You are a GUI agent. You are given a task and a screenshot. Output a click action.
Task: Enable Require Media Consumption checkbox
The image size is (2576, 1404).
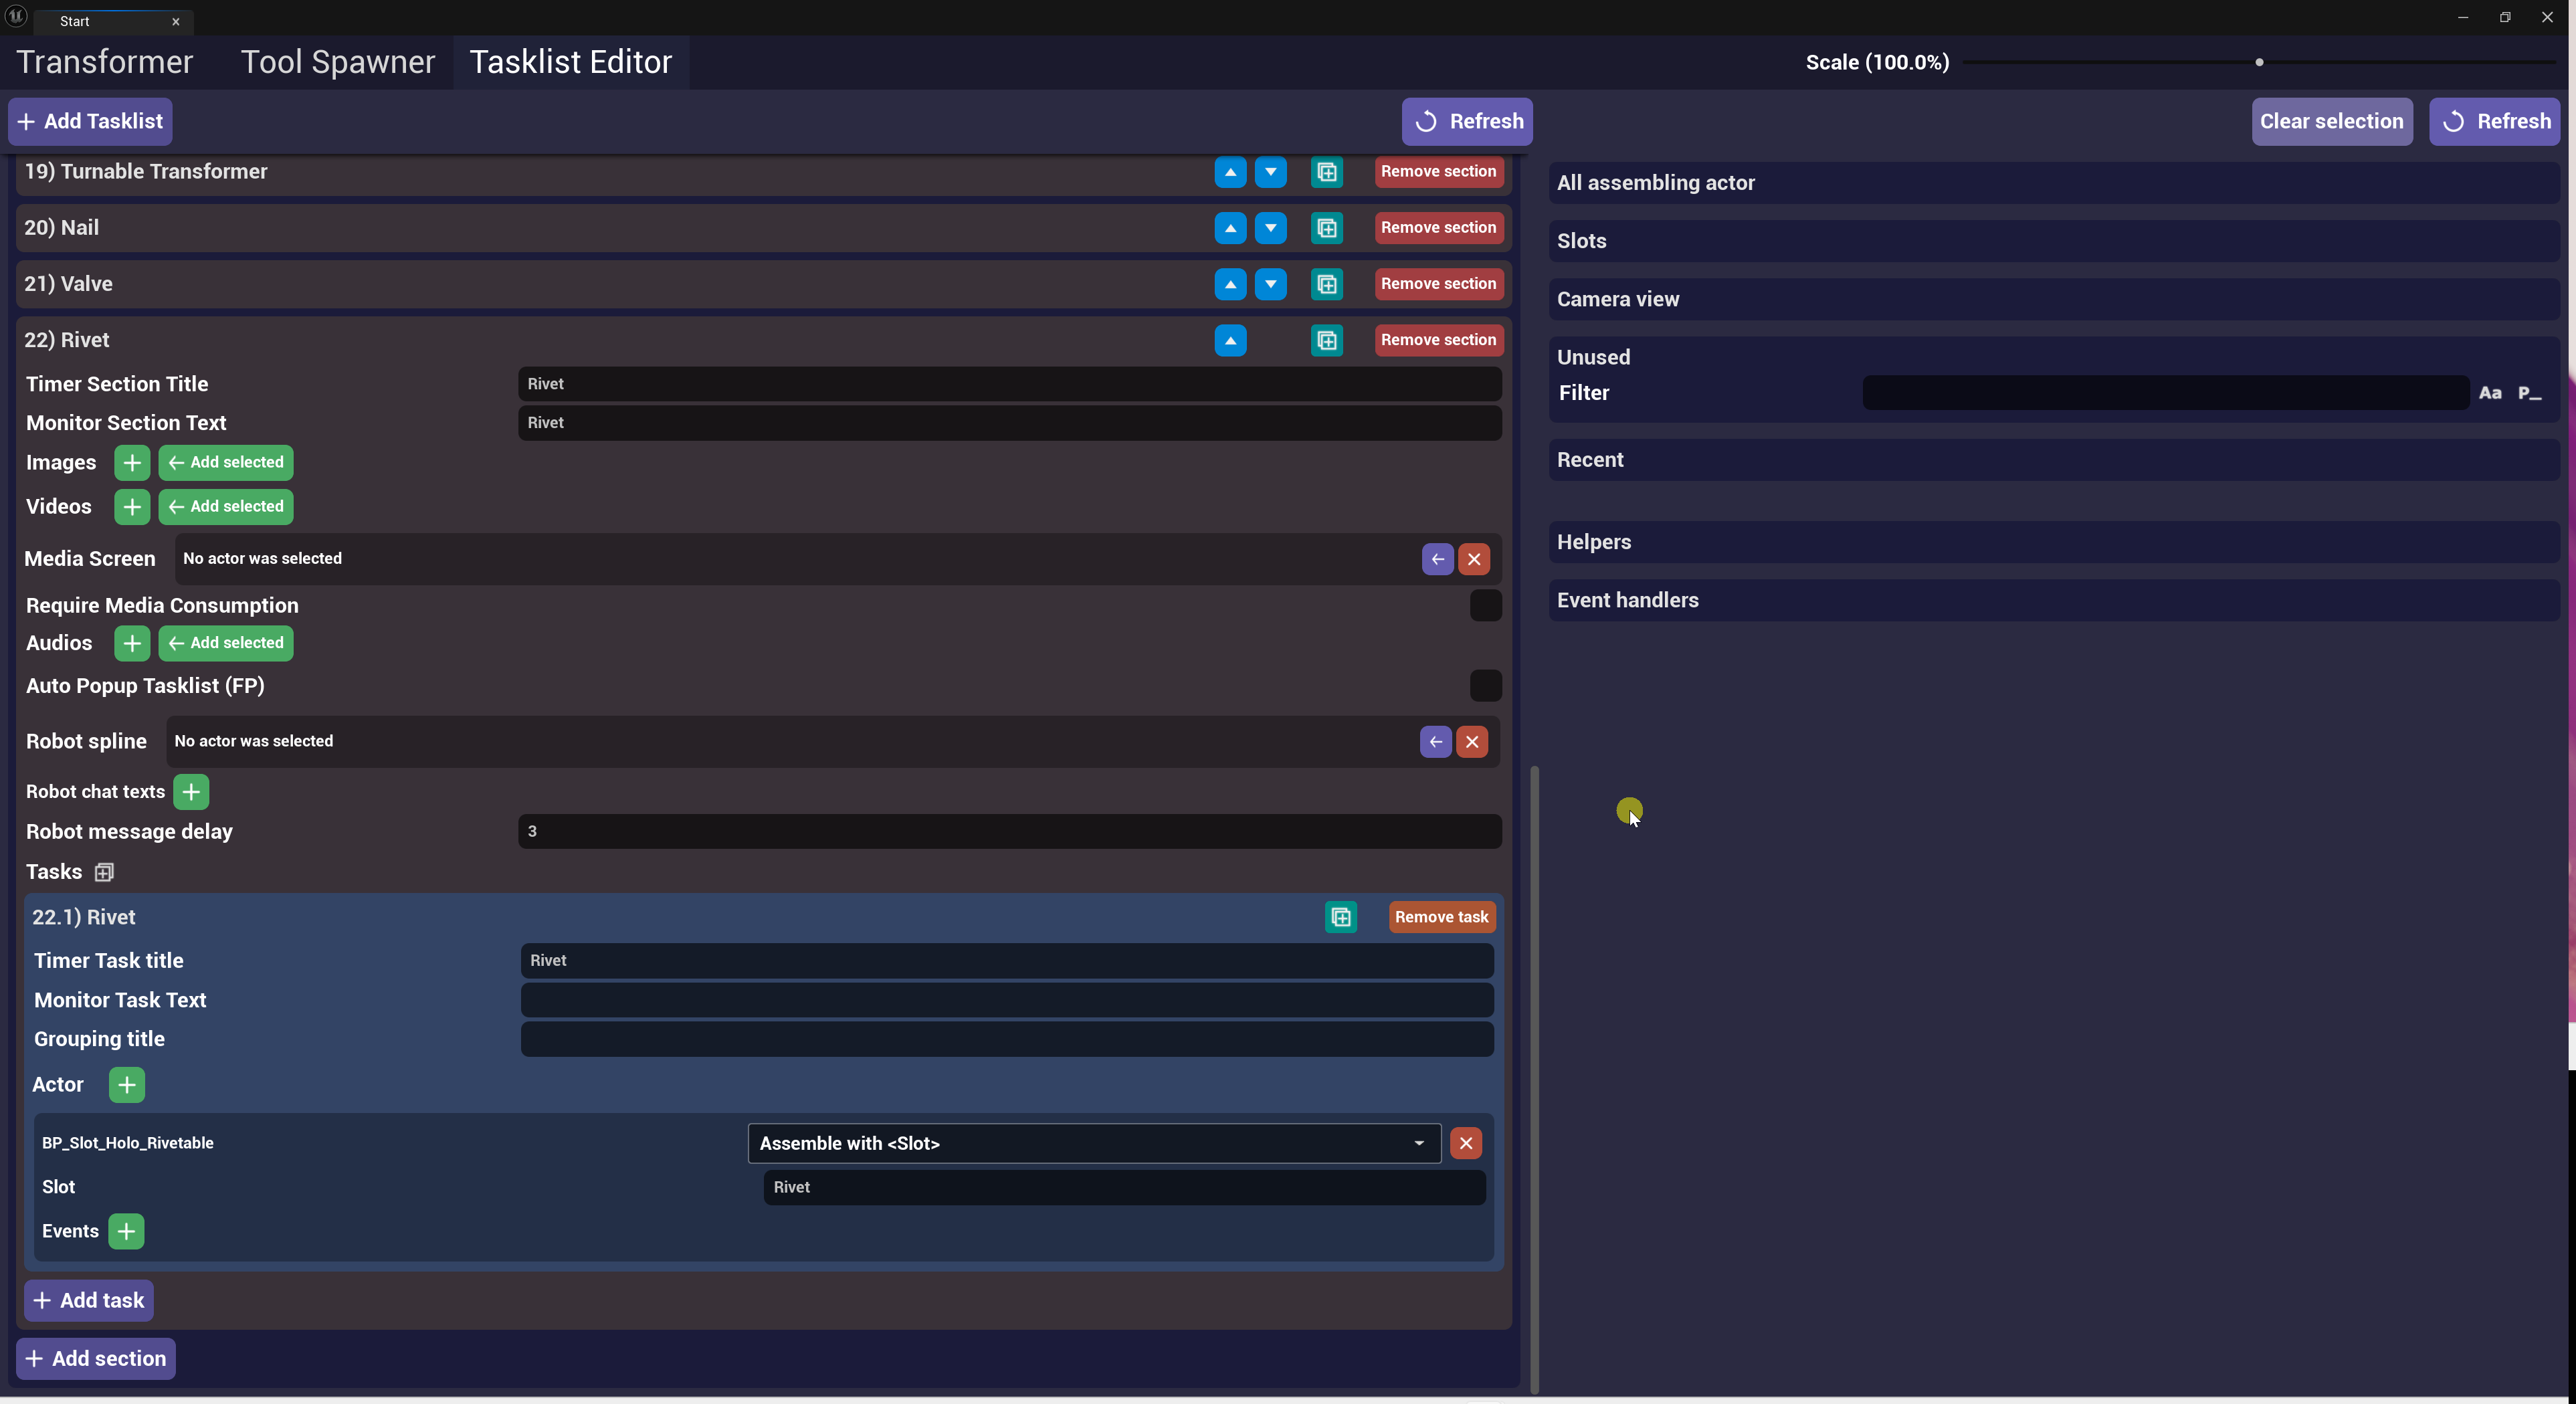pyautogui.click(x=1485, y=606)
